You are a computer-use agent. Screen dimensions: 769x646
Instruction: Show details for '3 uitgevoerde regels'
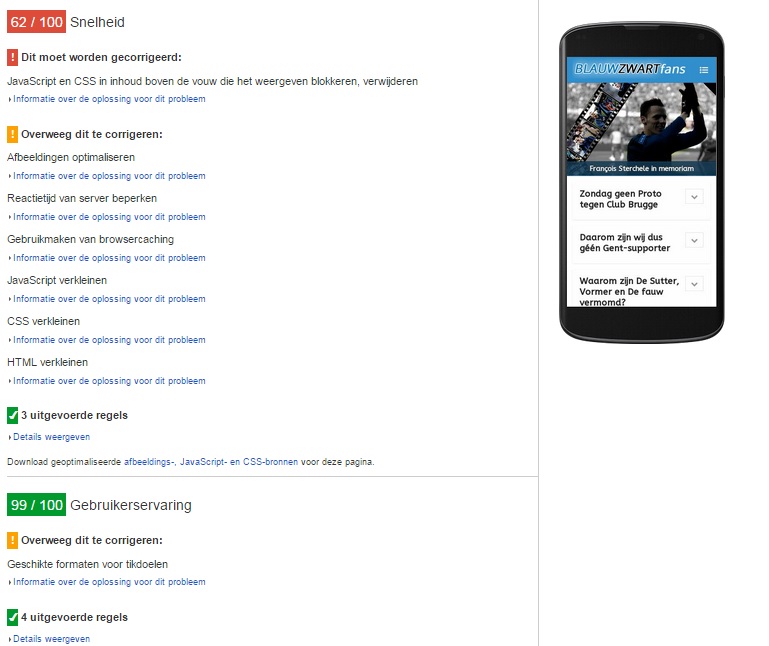51,437
